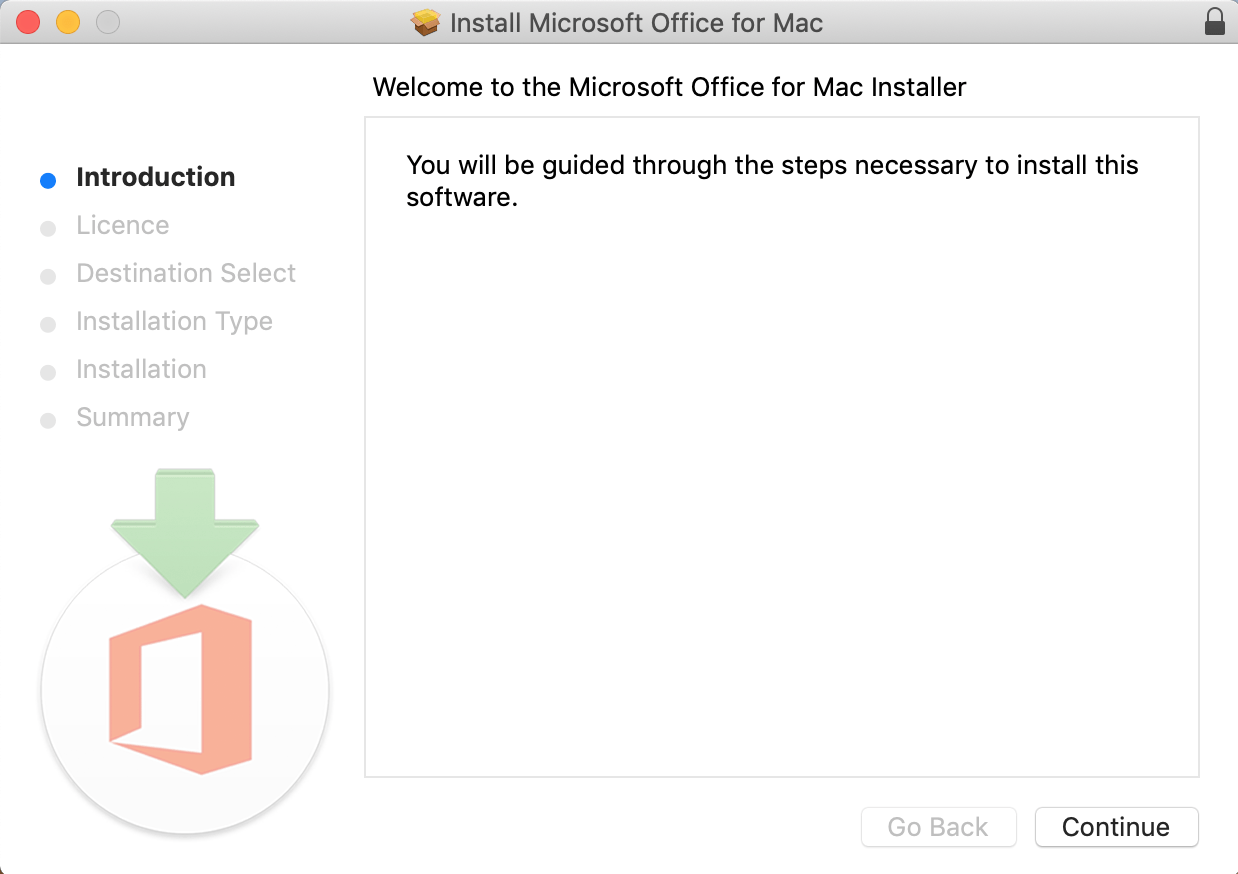Click the Continue button

(x=1116, y=827)
